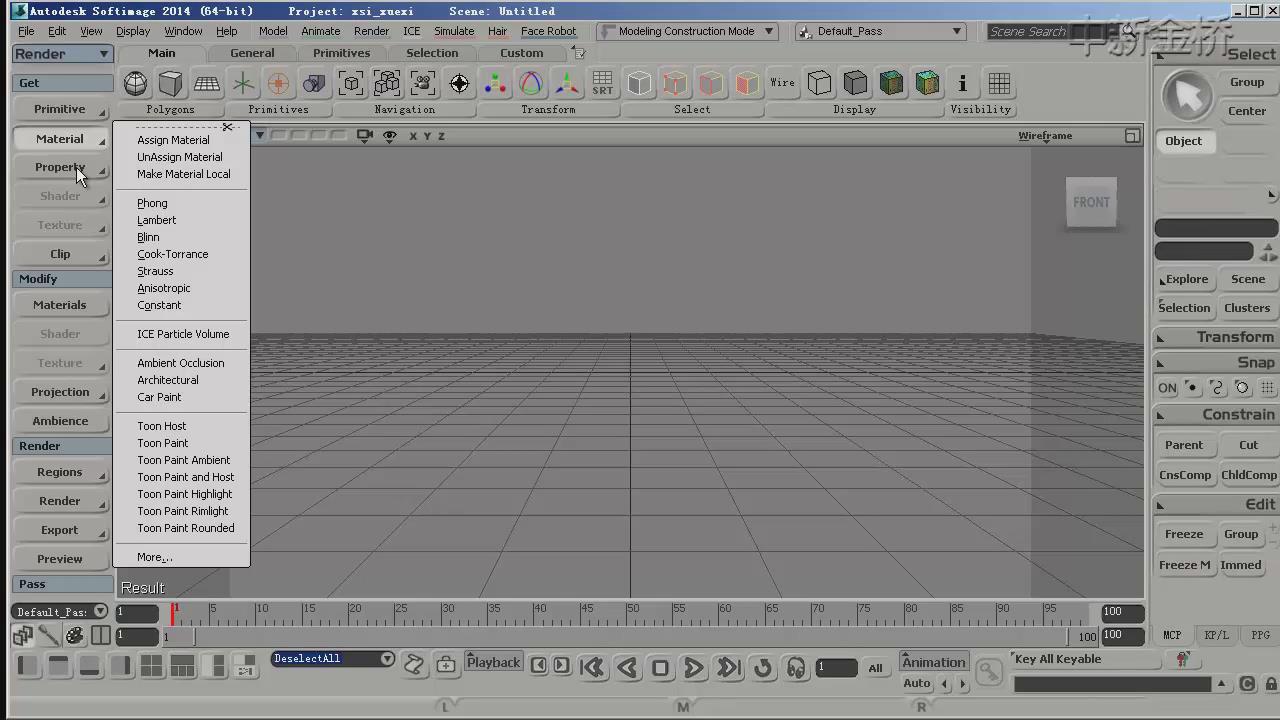
Task: Click the camera frame navigation icon
Action: pyautogui.click(x=423, y=83)
